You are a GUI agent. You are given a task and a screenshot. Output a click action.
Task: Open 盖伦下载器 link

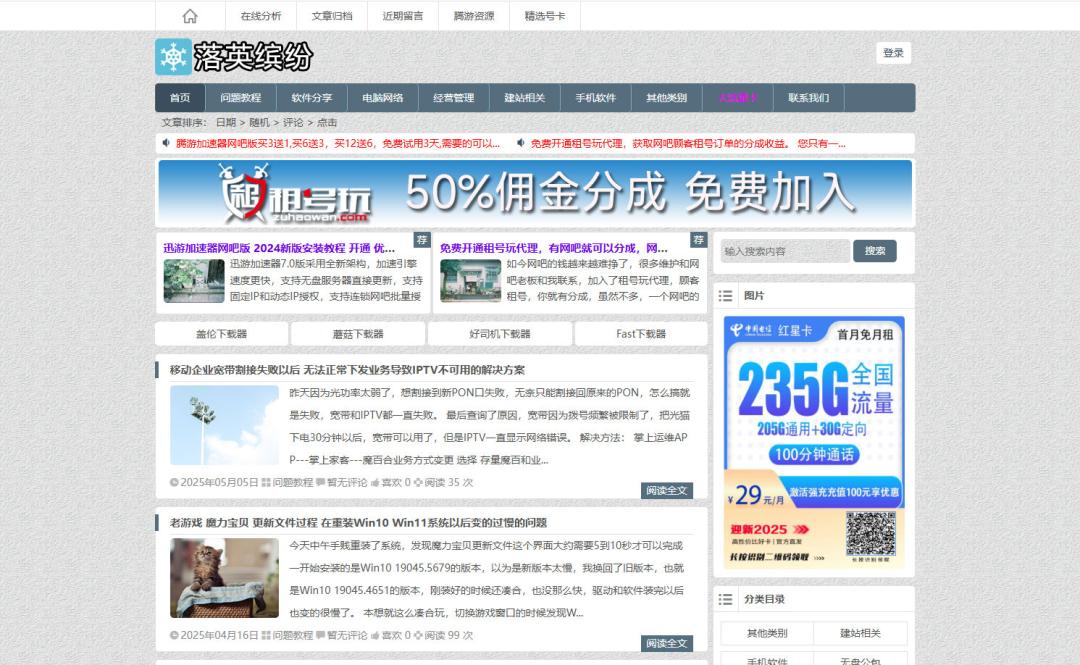222,334
